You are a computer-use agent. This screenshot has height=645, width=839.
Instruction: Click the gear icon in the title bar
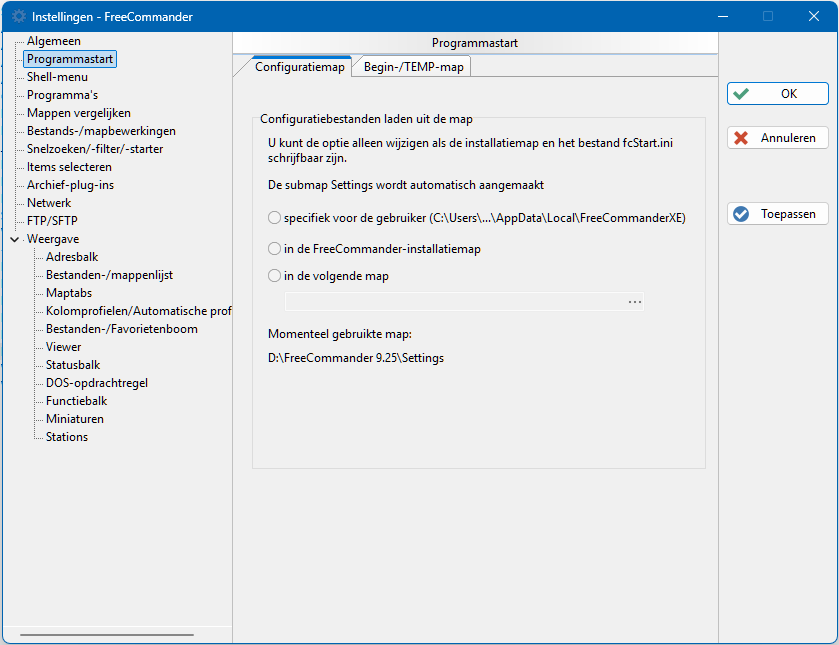tap(19, 17)
